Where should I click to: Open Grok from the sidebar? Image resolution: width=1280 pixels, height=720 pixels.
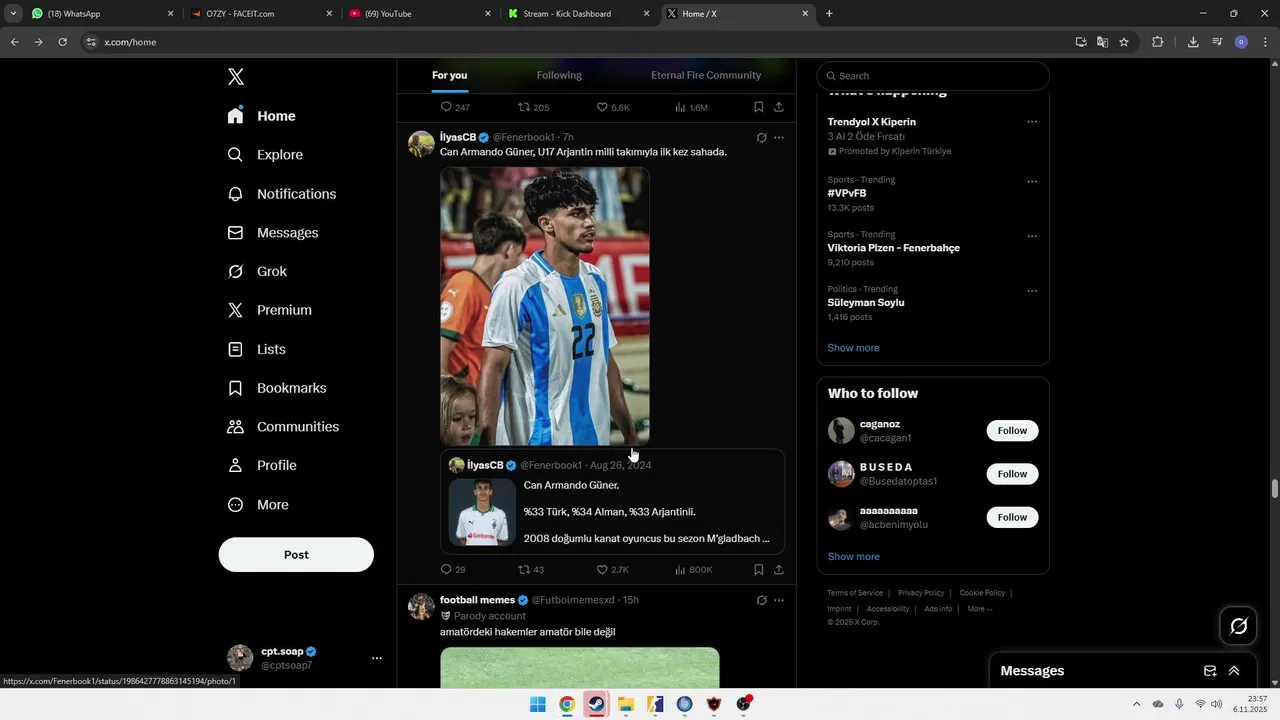(x=257, y=272)
